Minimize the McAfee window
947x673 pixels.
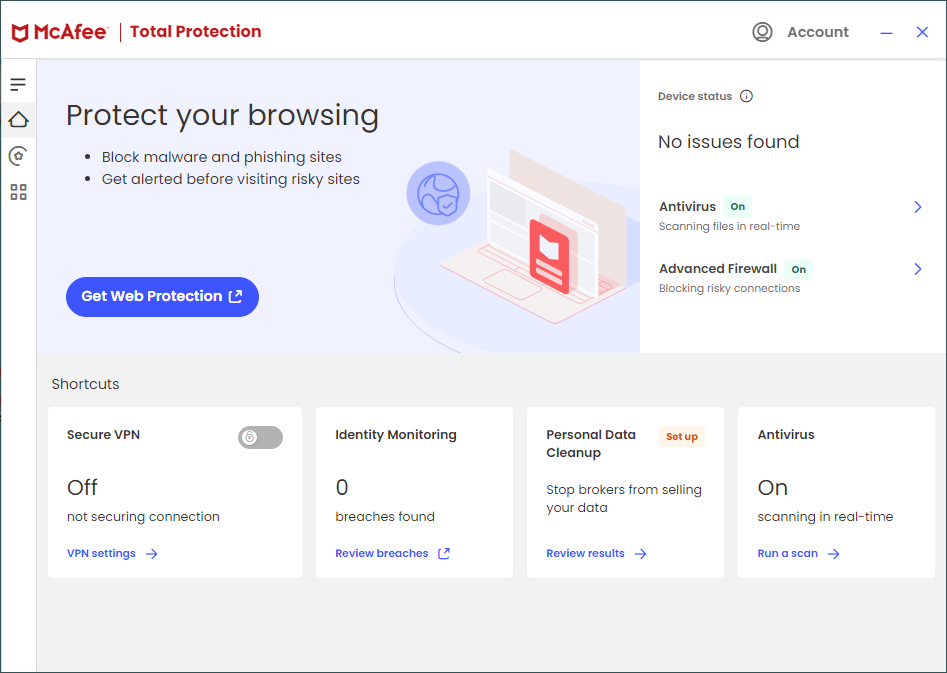[886, 33]
